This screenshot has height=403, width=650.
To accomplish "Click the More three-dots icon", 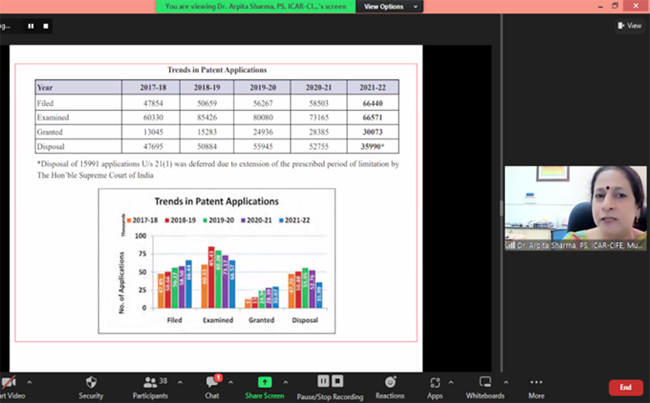I will pyautogui.click(x=537, y=382).
